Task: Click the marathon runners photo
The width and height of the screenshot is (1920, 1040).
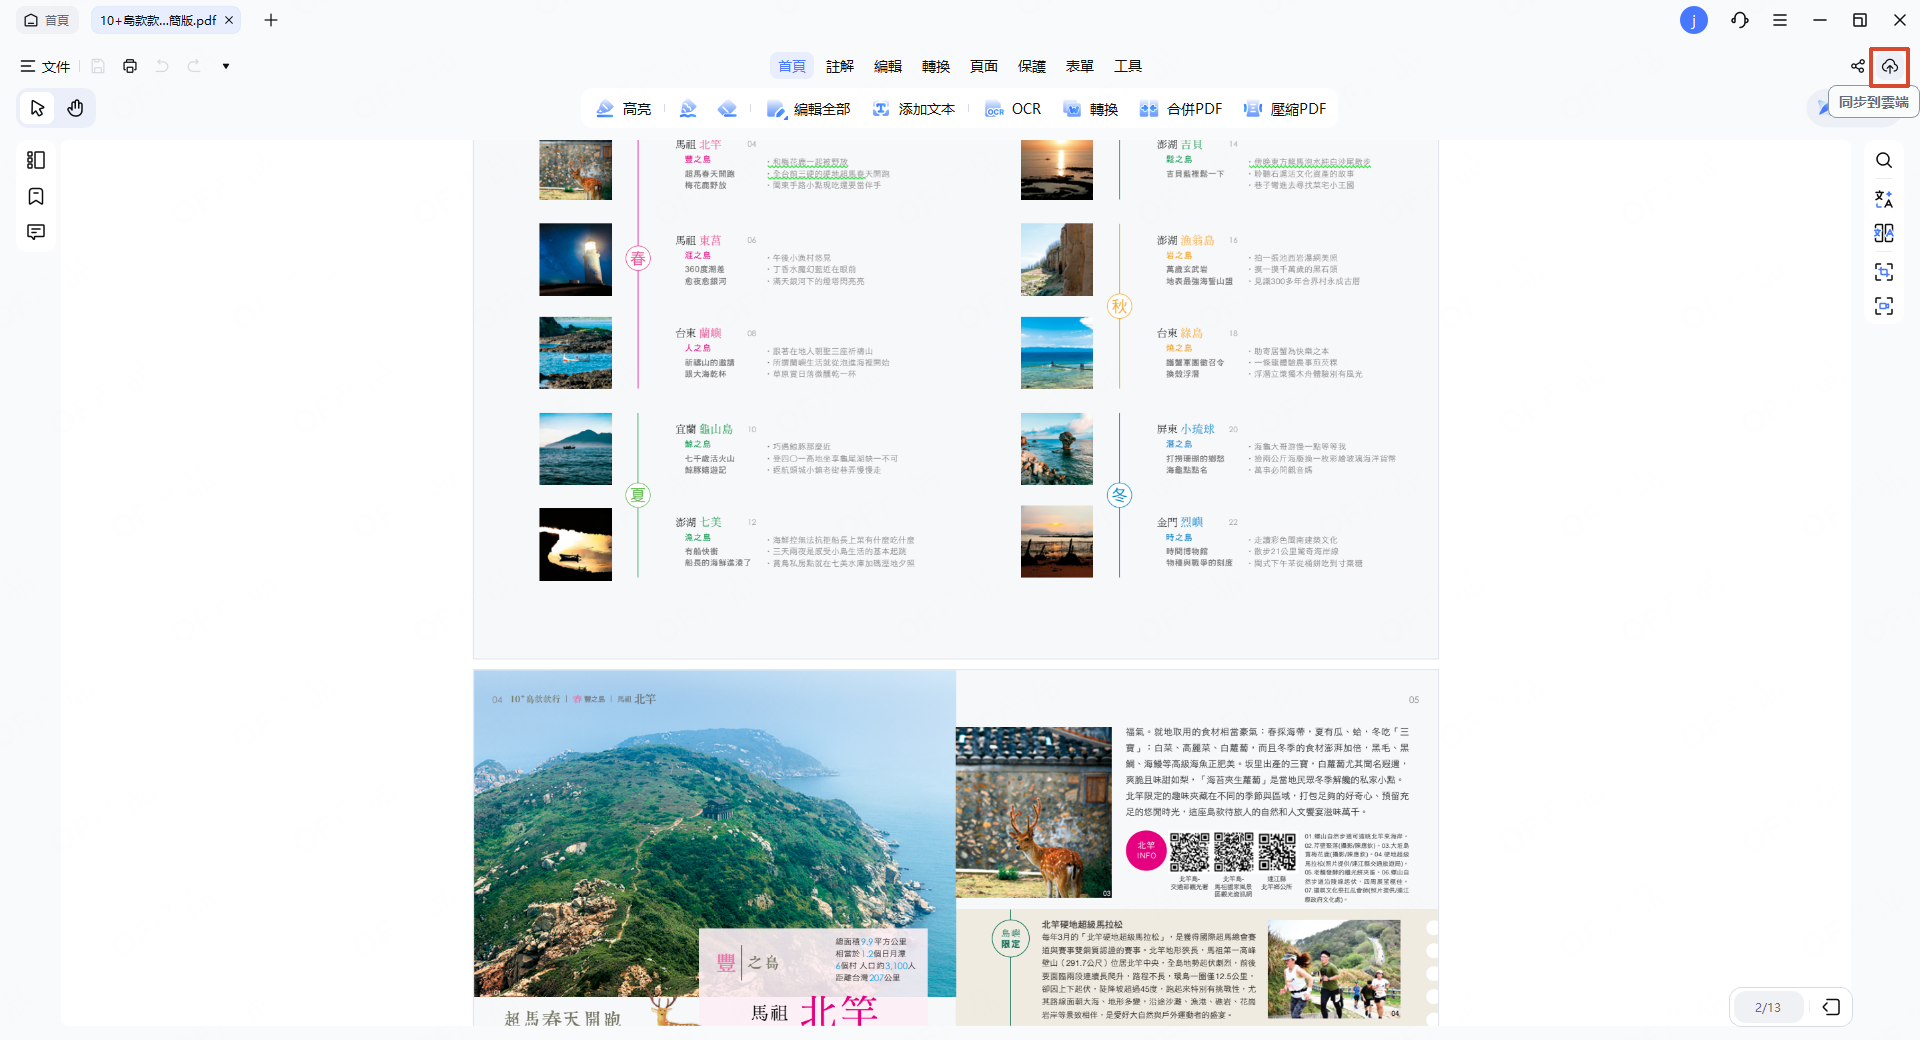Action: [x=1334, y=970]
